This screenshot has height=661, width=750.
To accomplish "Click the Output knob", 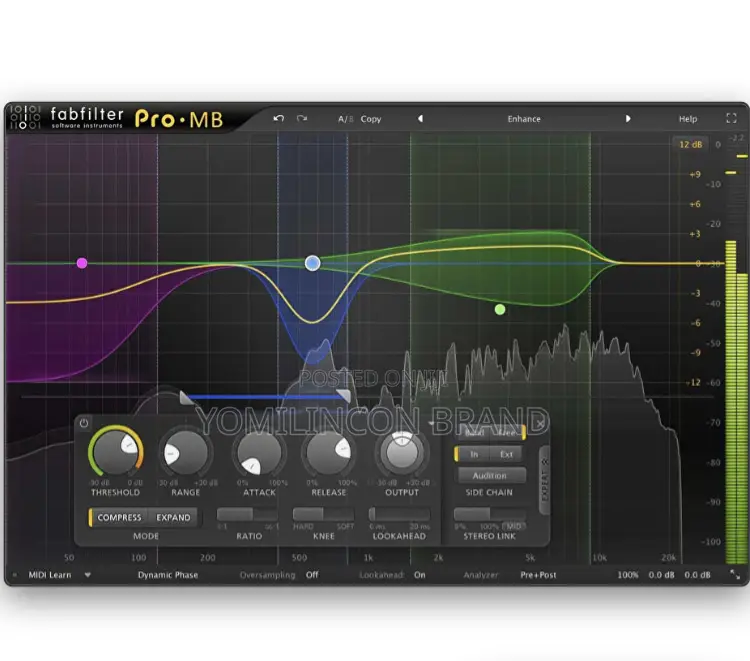I will pyautogui.click(x=402, y=453).
